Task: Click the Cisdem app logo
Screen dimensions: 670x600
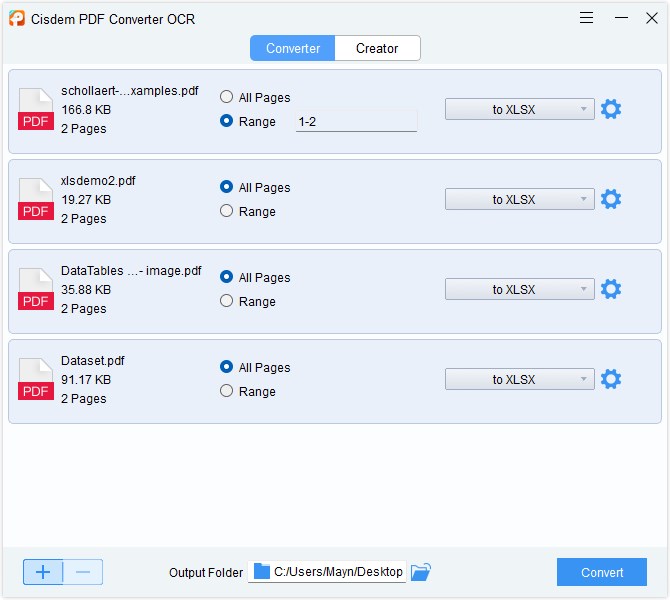Action: coord(17,18)
